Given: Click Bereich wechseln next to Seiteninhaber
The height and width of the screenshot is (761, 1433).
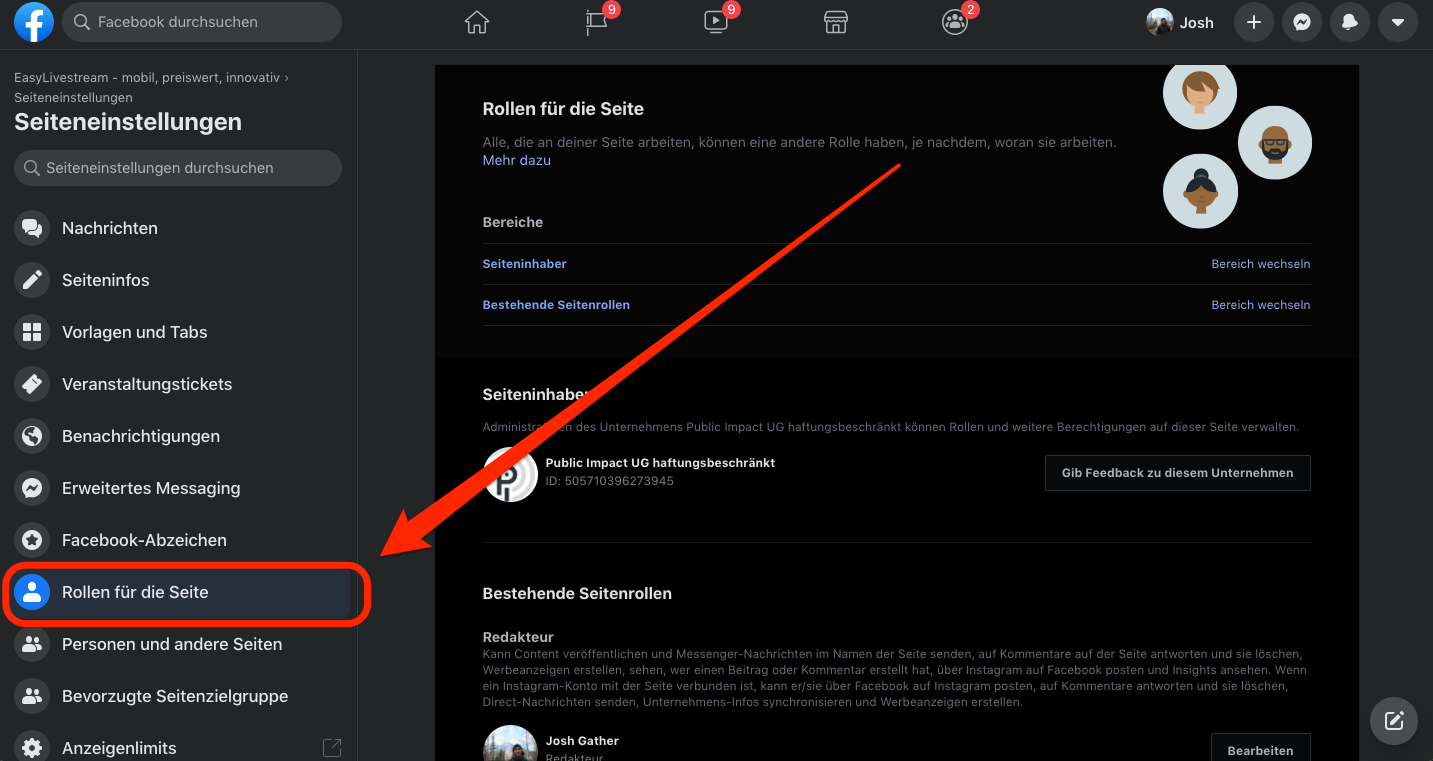Looking at the screenshot, I should (1260, 264).
